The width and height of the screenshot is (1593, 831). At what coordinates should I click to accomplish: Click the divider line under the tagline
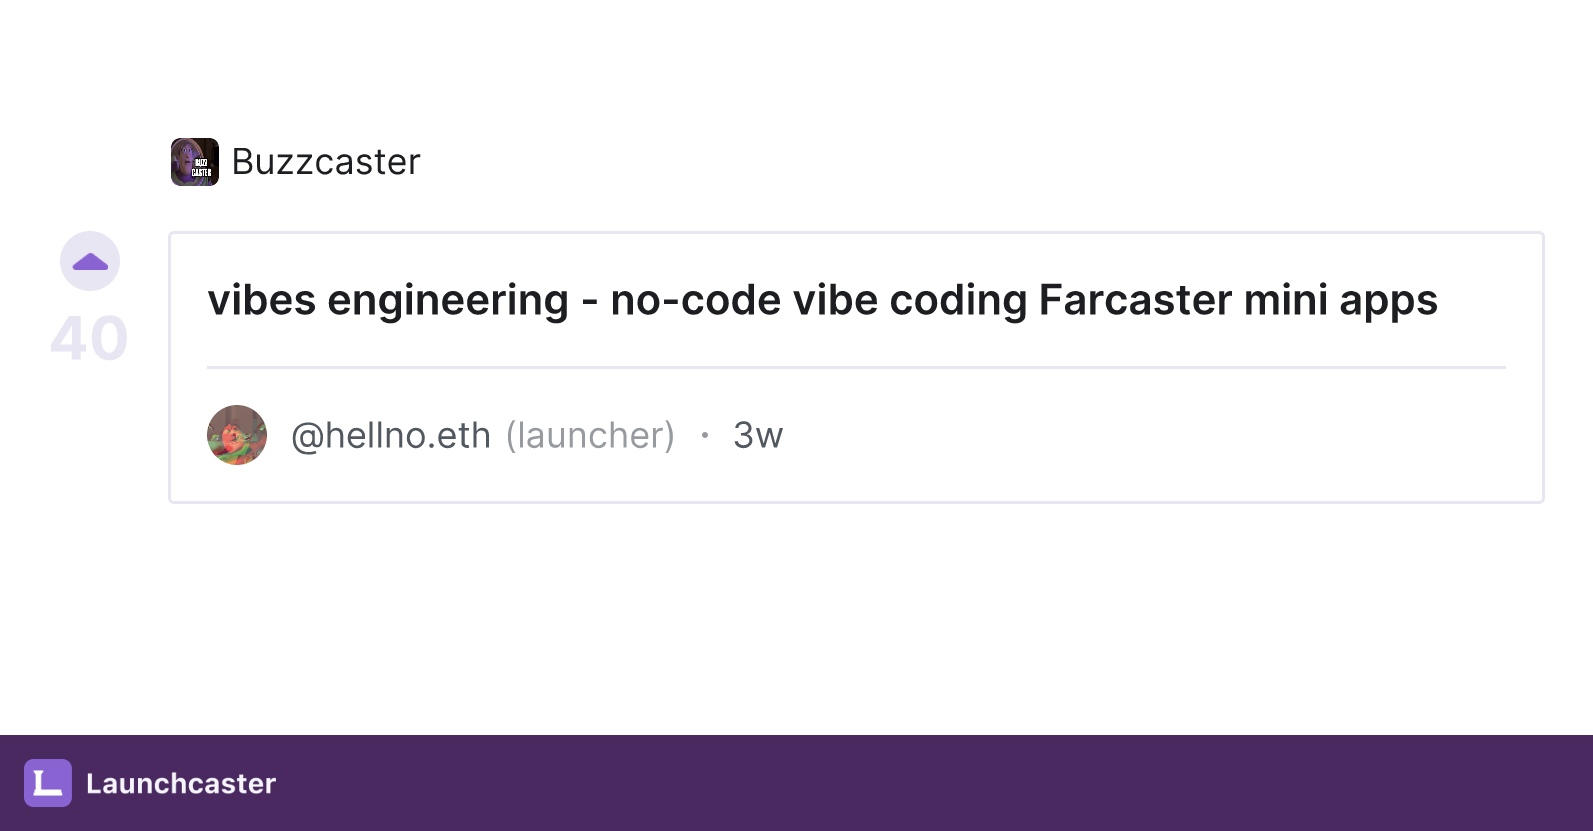click(x=856, y=368)
